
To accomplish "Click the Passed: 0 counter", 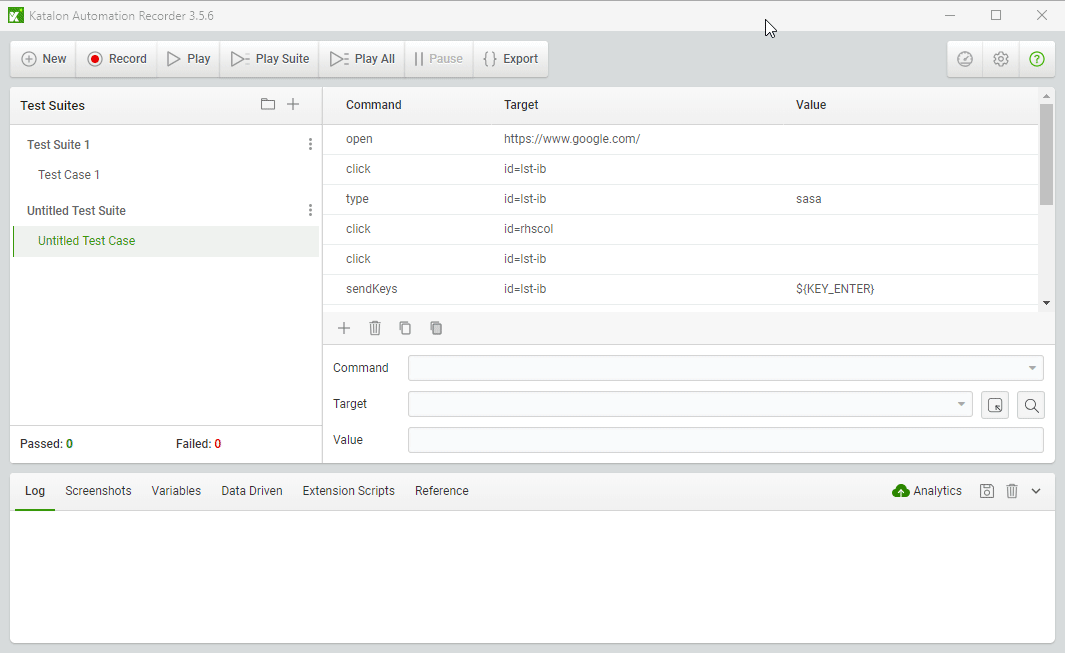I will click(46, 444).
